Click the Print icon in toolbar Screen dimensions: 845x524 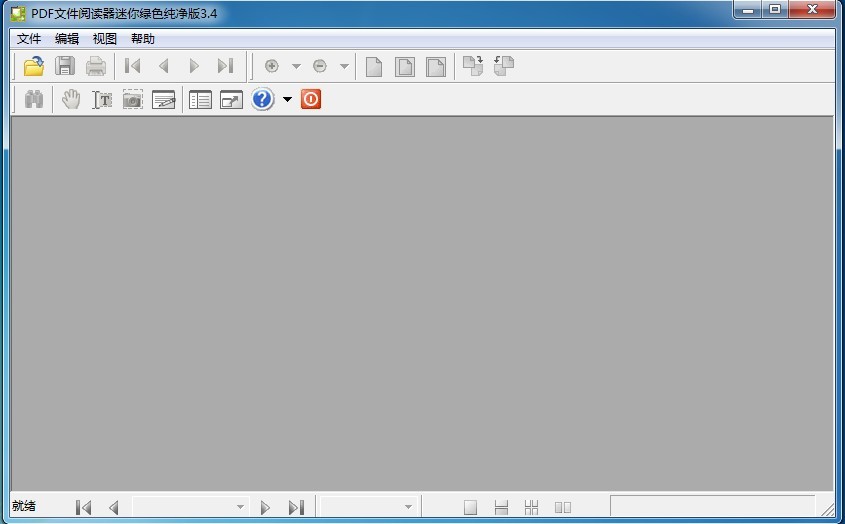[x=96, y=67]
